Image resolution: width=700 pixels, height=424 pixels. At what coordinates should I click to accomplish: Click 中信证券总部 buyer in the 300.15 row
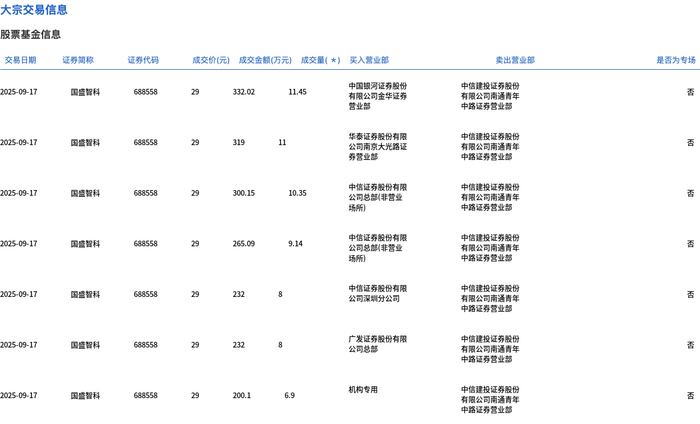coord(378,197)
